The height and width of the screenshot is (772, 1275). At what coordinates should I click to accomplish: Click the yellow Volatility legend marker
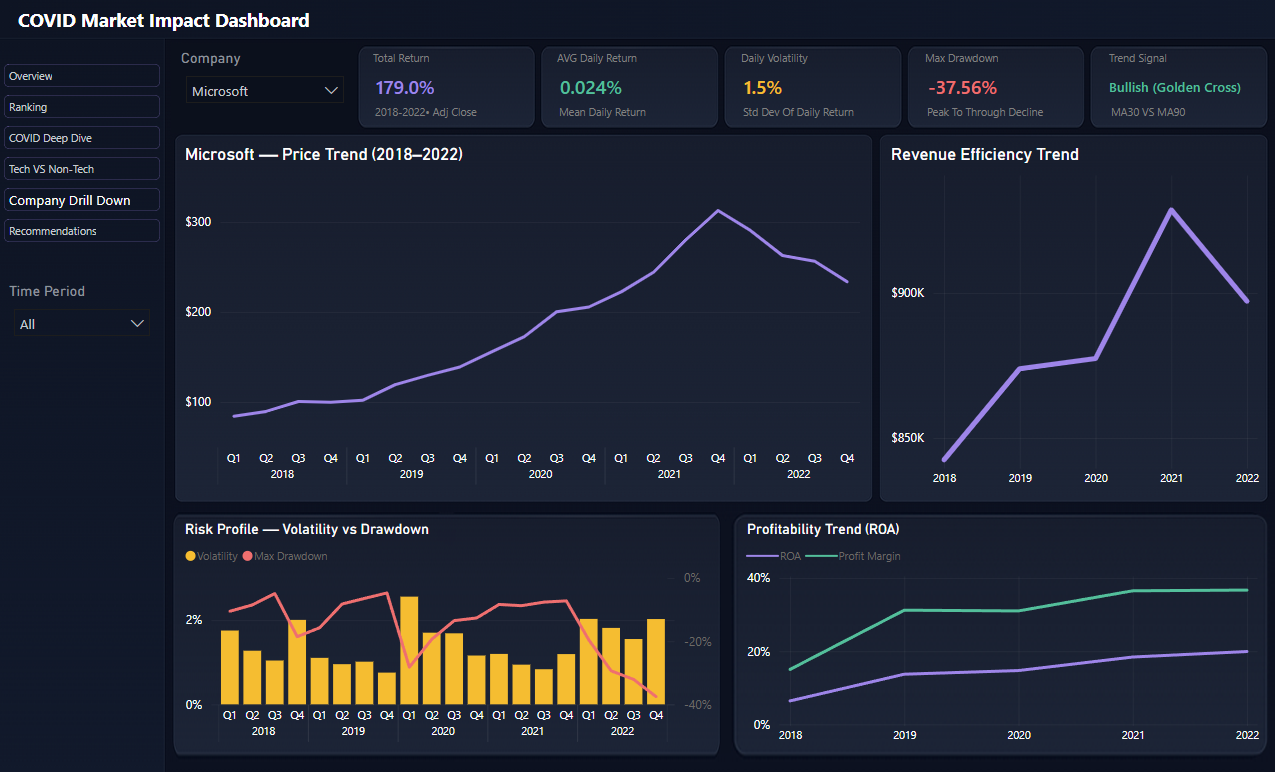click(191, 556)
